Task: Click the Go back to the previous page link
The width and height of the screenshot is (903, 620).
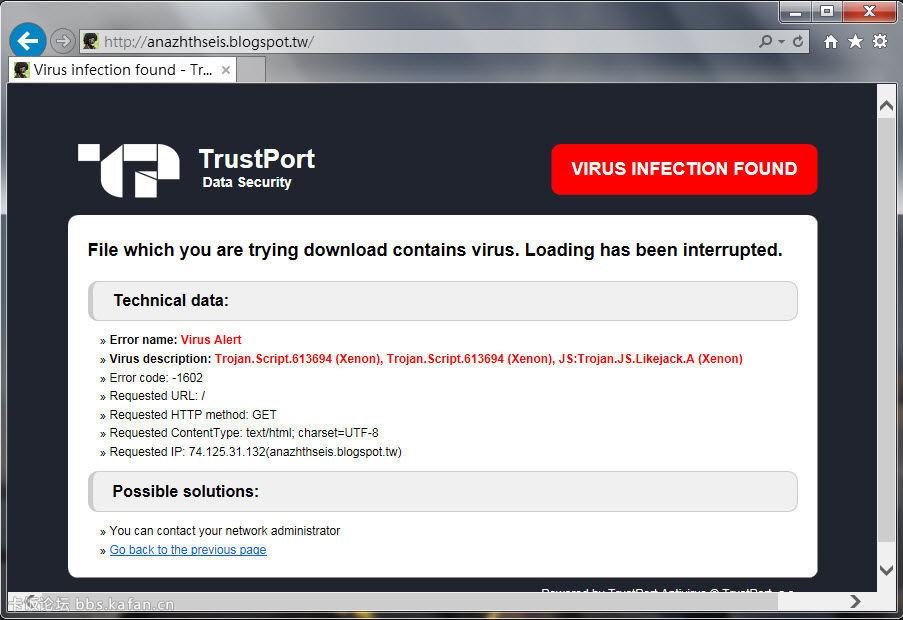Action: tap(188, 550)
